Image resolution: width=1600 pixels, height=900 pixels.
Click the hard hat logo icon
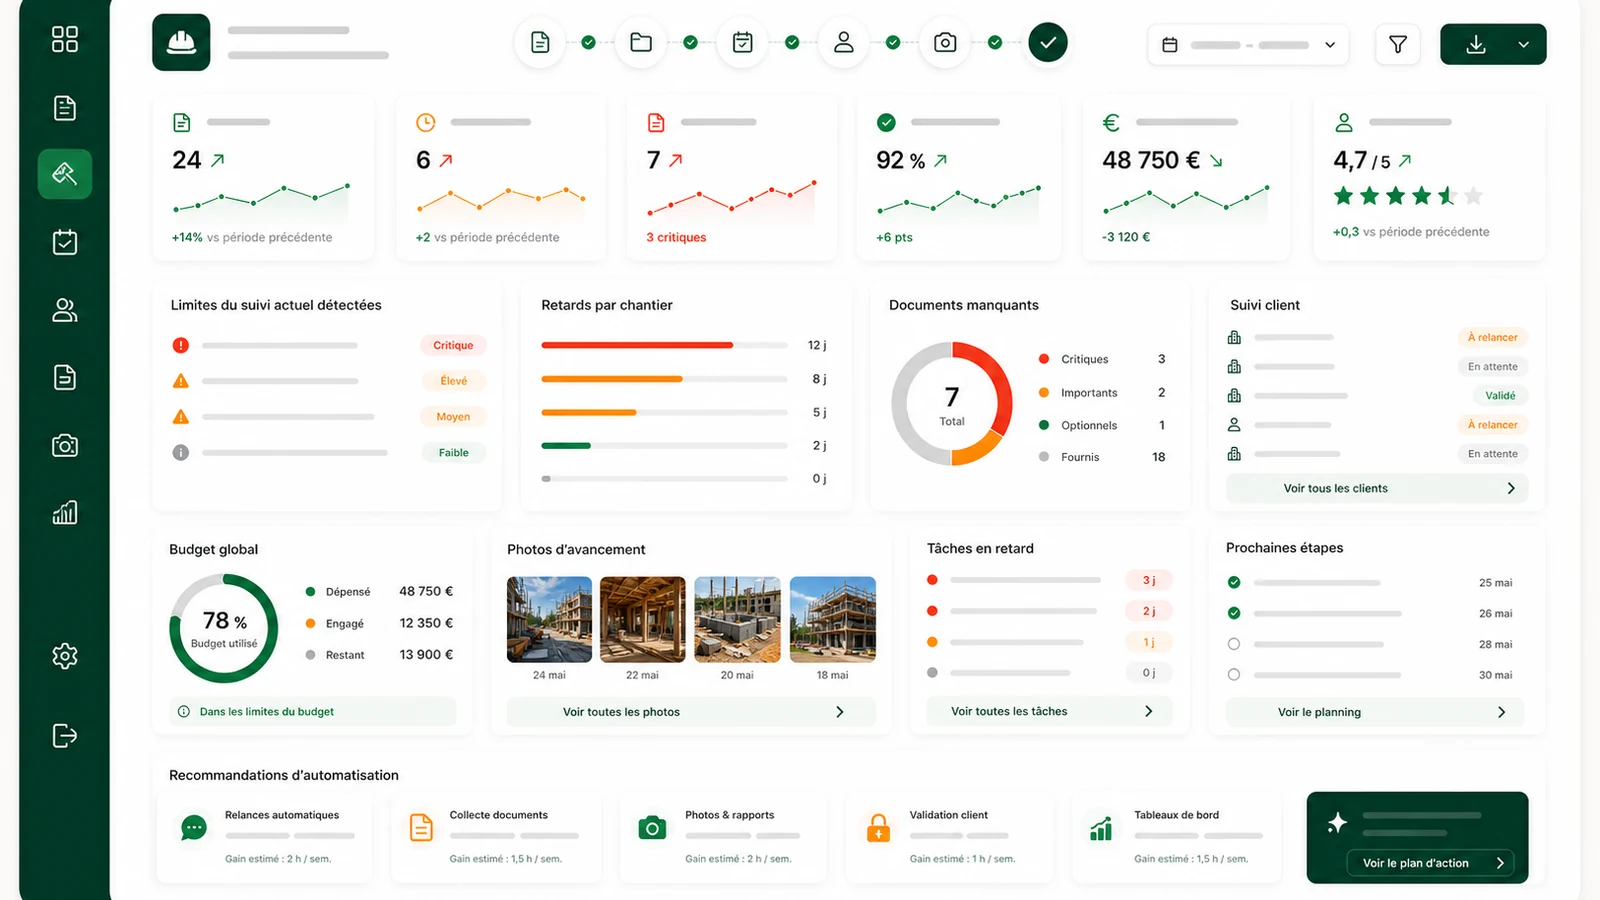click(181, 42)
